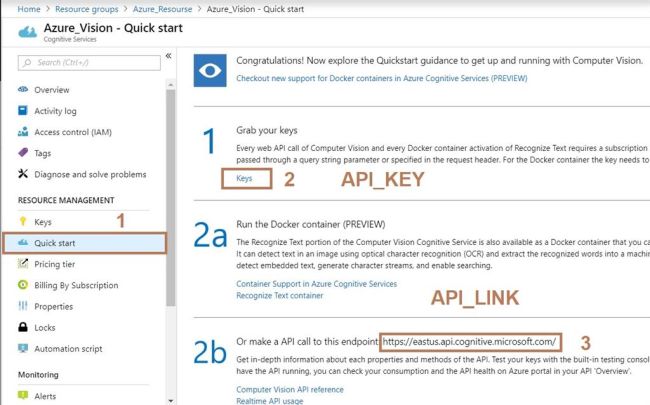Click the Access control (IAM) people icon
Viewport: 650px width, 405px height.
tap(23, 131)
